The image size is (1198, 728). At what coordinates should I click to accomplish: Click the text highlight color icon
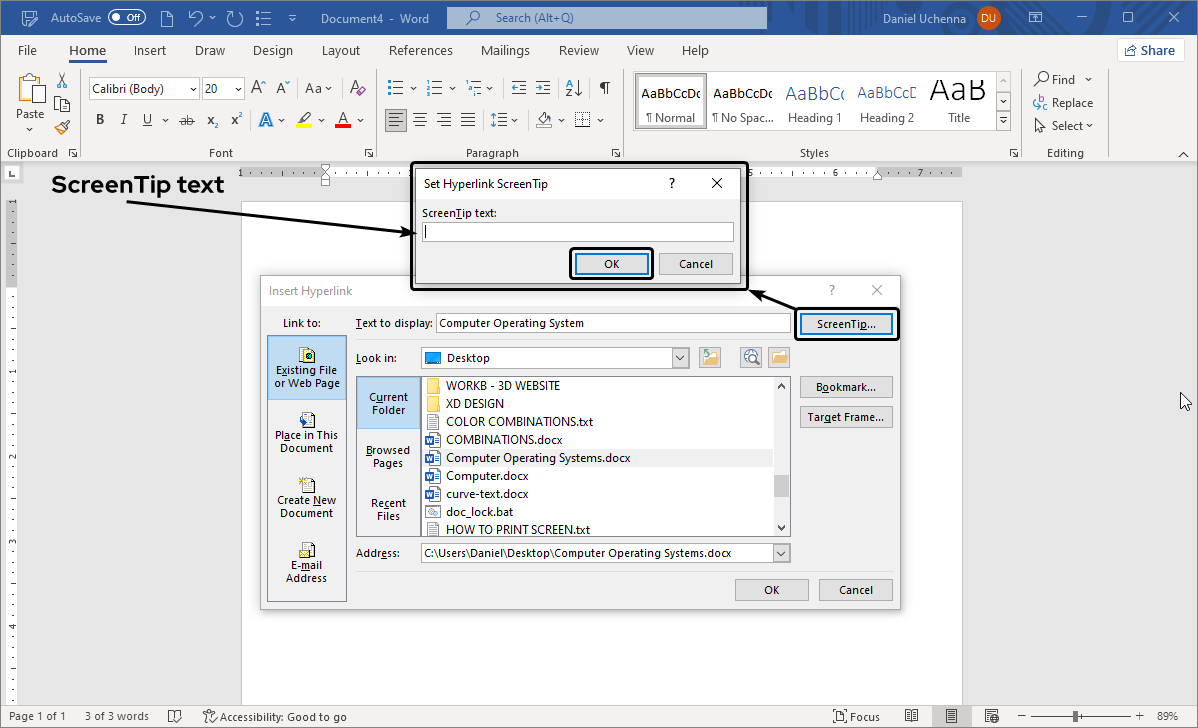click(303, 120)
